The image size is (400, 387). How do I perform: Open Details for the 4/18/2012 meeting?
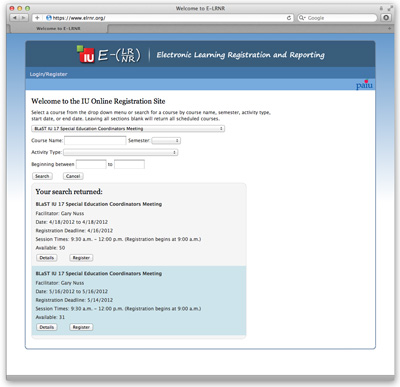point(47,258)
